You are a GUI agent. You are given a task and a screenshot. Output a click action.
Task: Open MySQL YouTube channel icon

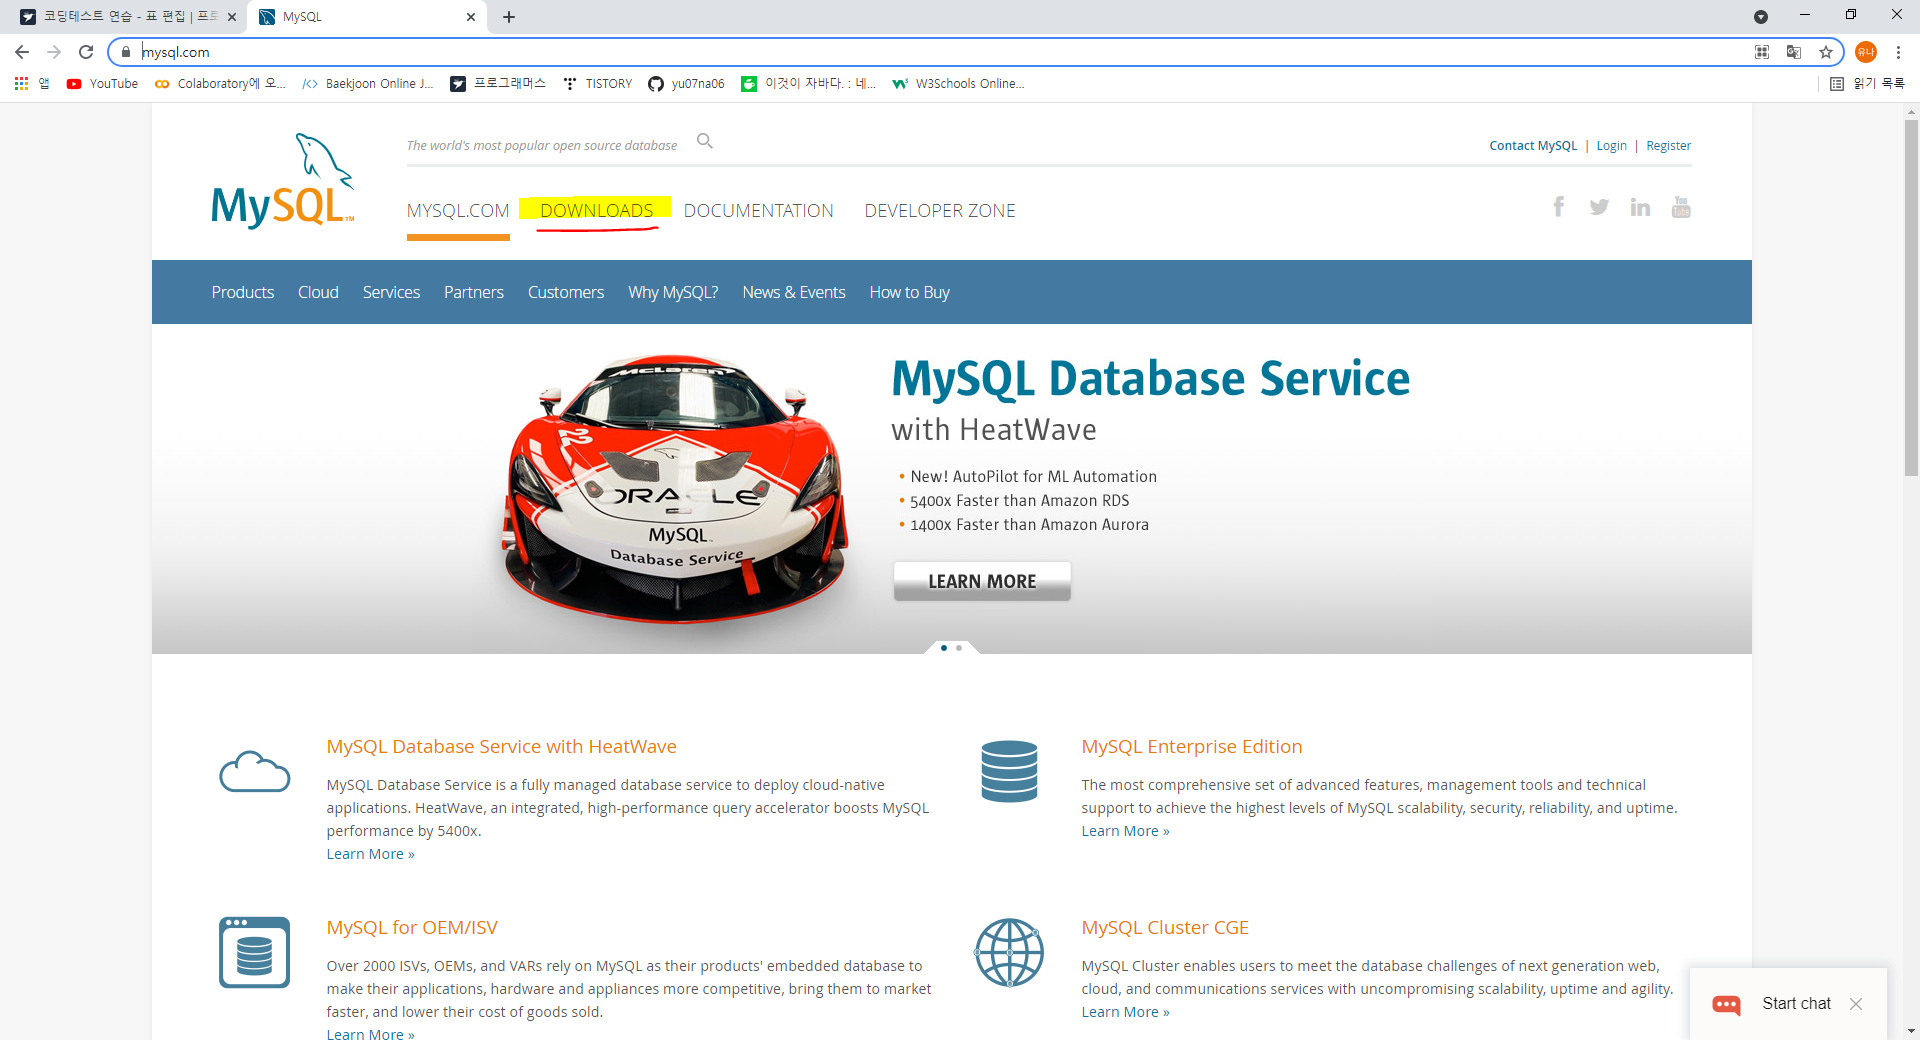point(1681,207)
